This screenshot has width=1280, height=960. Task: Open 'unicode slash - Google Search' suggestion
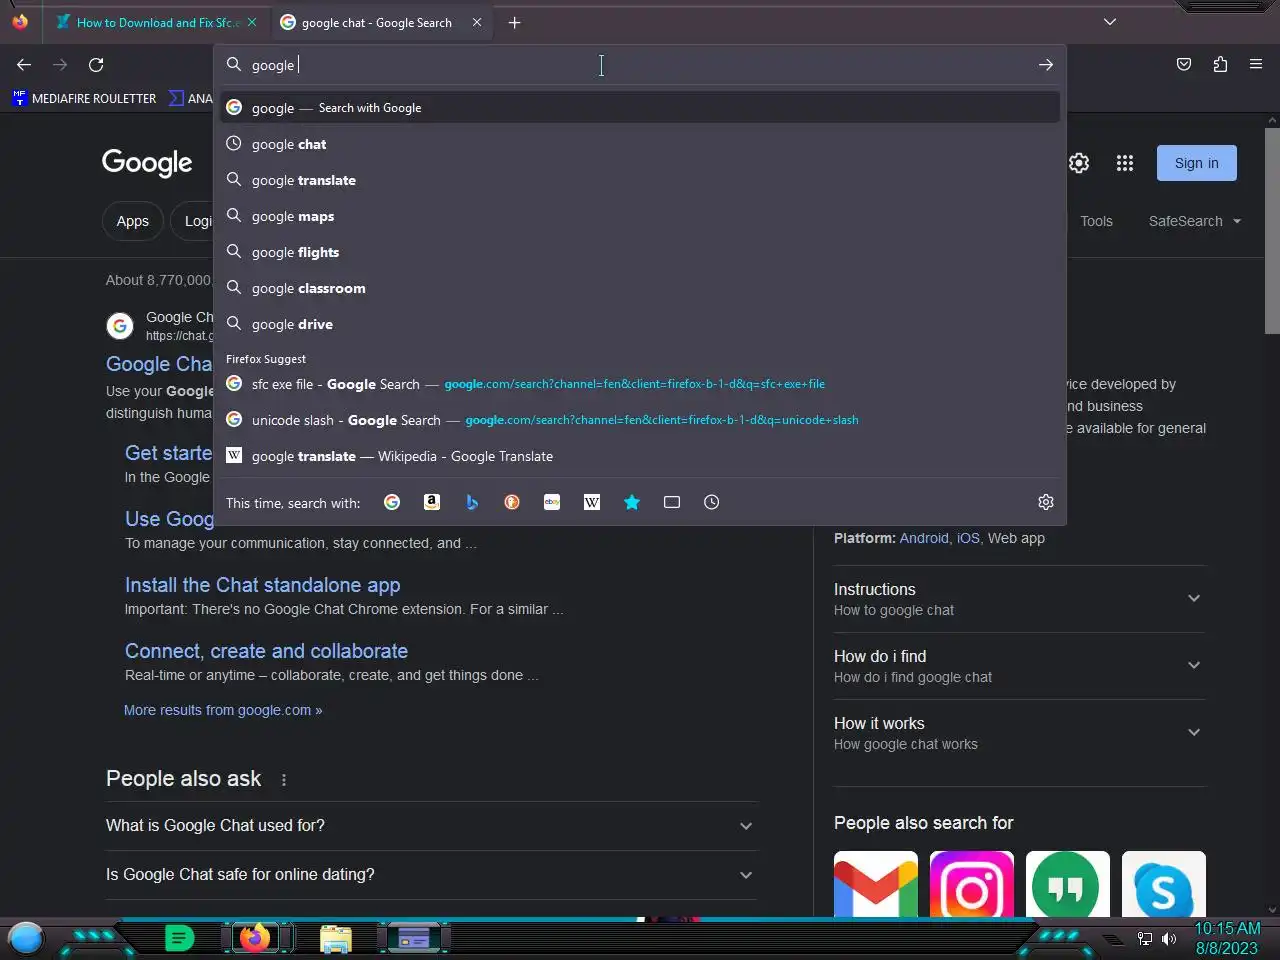[640, 420]
